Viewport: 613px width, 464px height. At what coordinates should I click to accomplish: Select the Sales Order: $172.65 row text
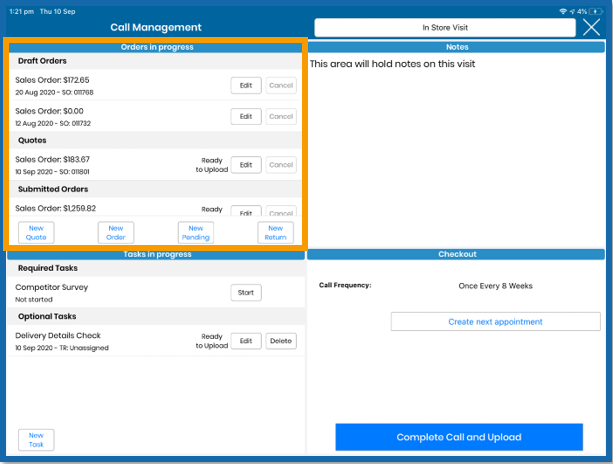[52, 80]
